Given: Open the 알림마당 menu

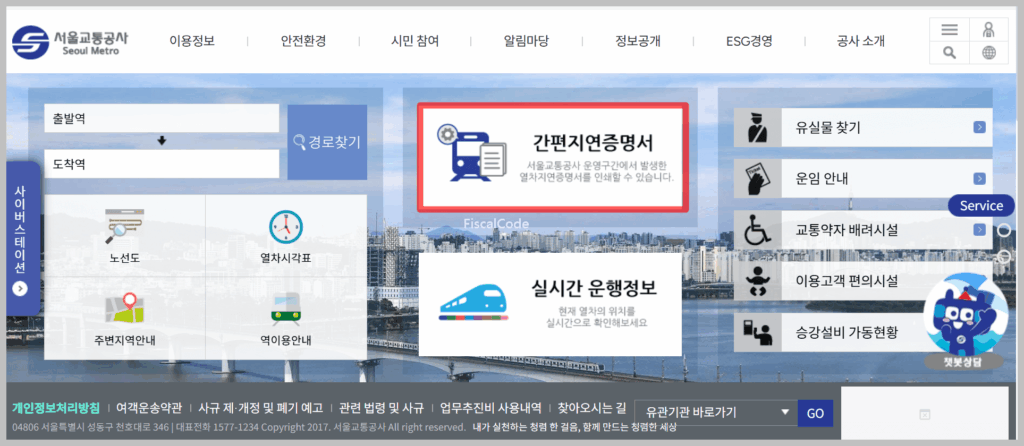Looking at the screenshot, I should click(x=526, y=41).
